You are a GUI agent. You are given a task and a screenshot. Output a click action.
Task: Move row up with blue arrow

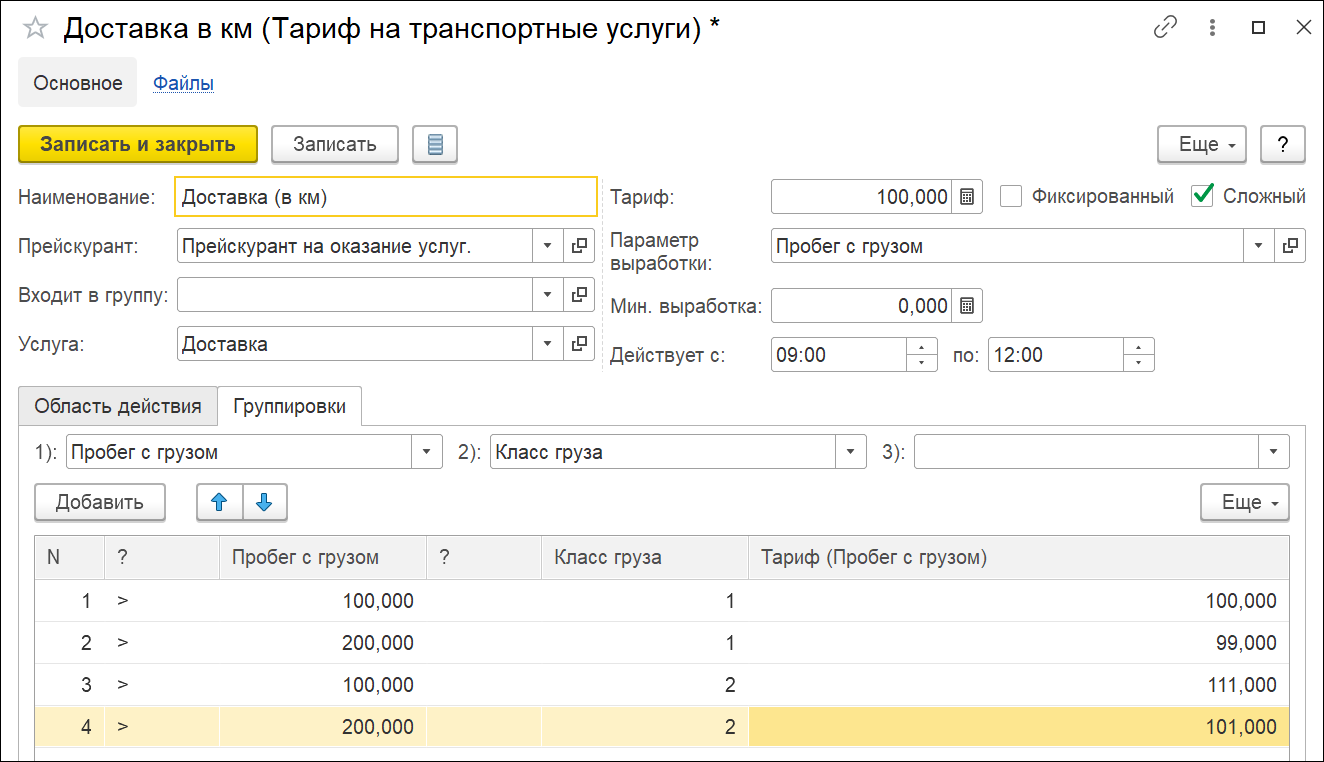[x=220, y=503]
